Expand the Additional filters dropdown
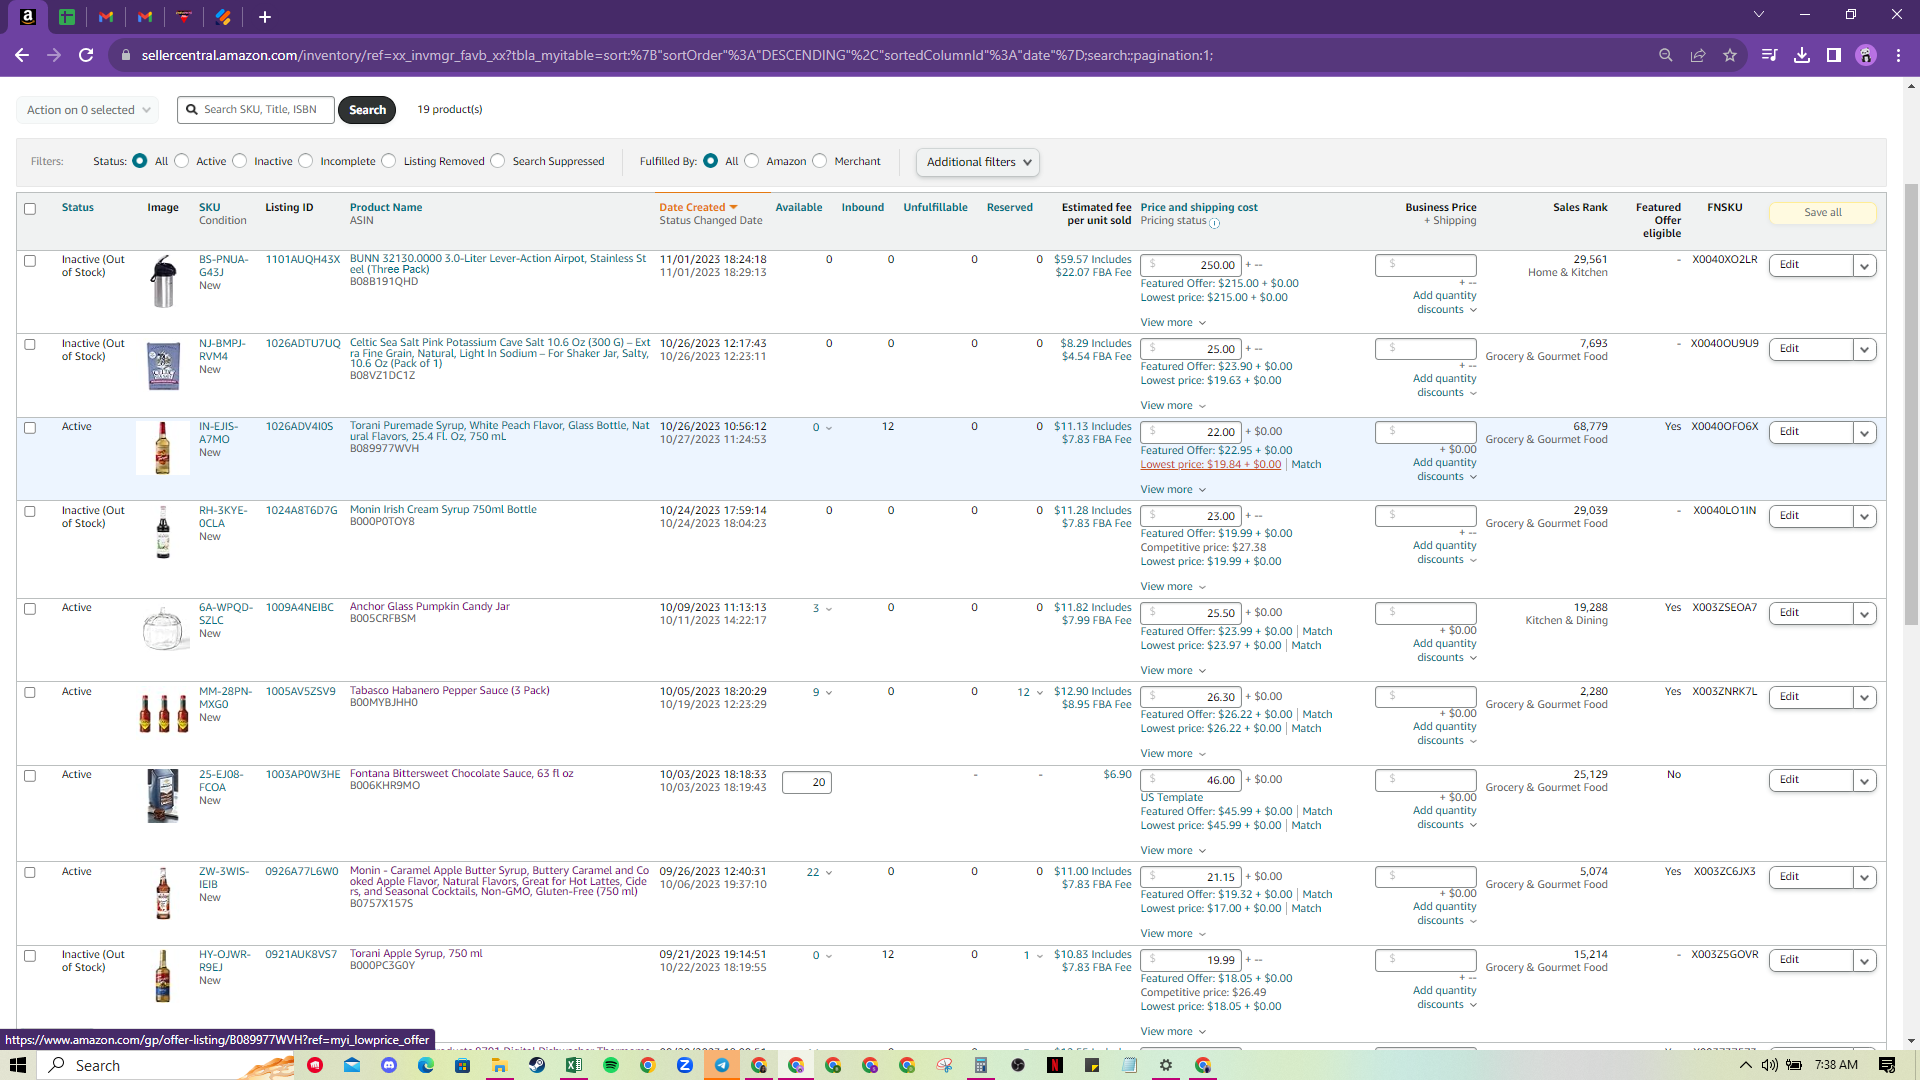1920x1080 pixels. coord(978,162)
